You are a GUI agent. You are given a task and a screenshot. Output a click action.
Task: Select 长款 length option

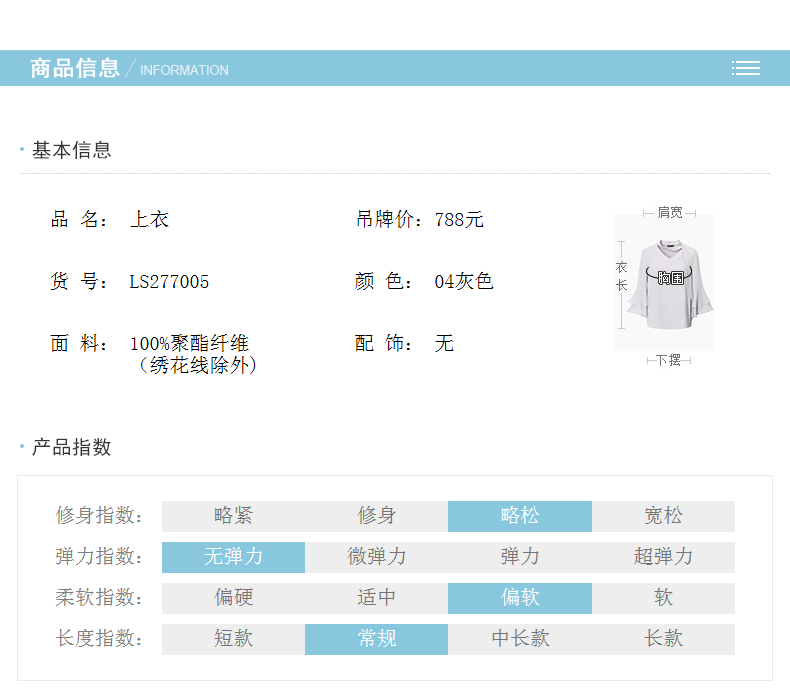(663, 639)
